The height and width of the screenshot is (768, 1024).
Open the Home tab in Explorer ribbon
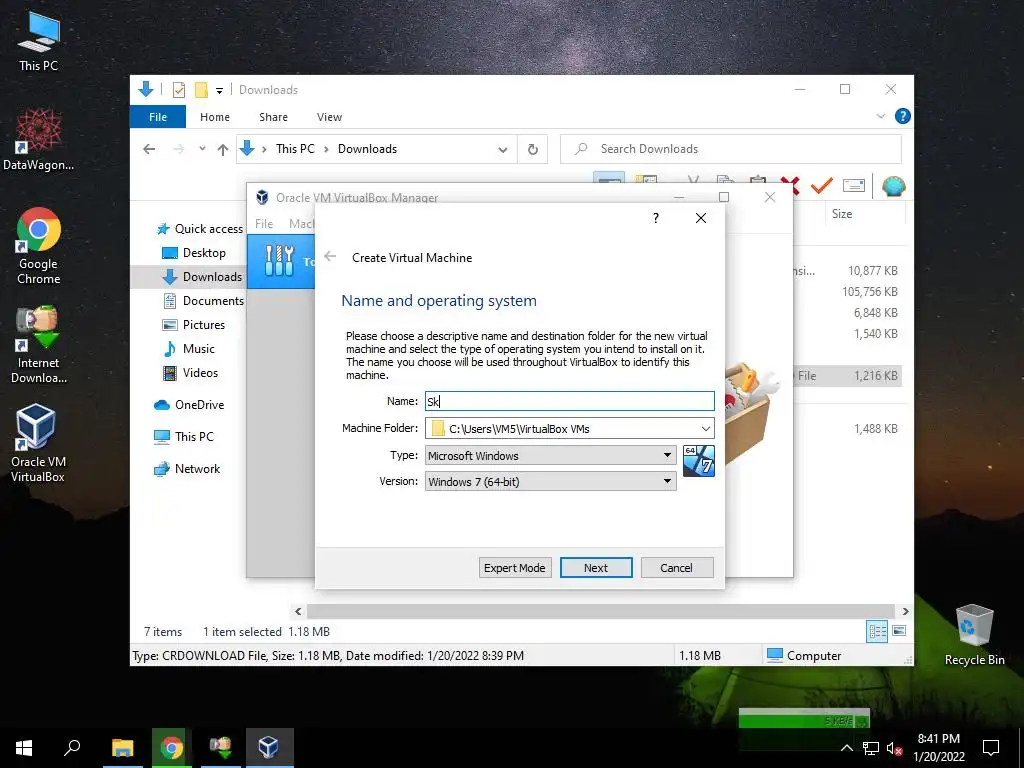tap(215, 117)
